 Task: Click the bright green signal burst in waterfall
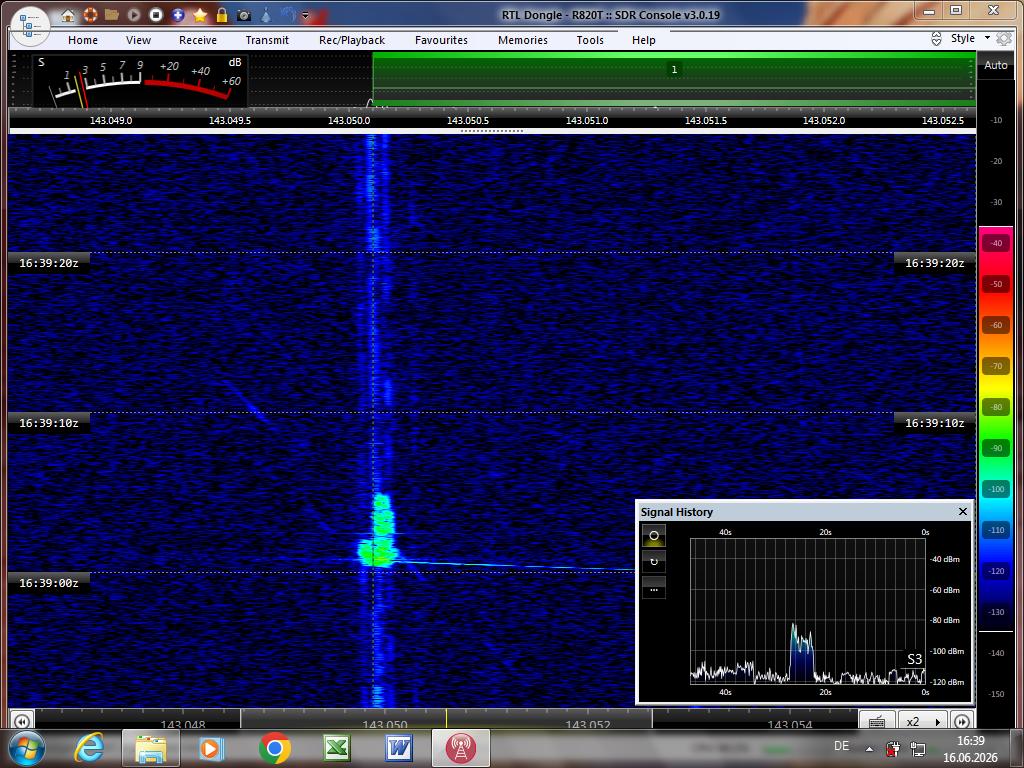379,532
